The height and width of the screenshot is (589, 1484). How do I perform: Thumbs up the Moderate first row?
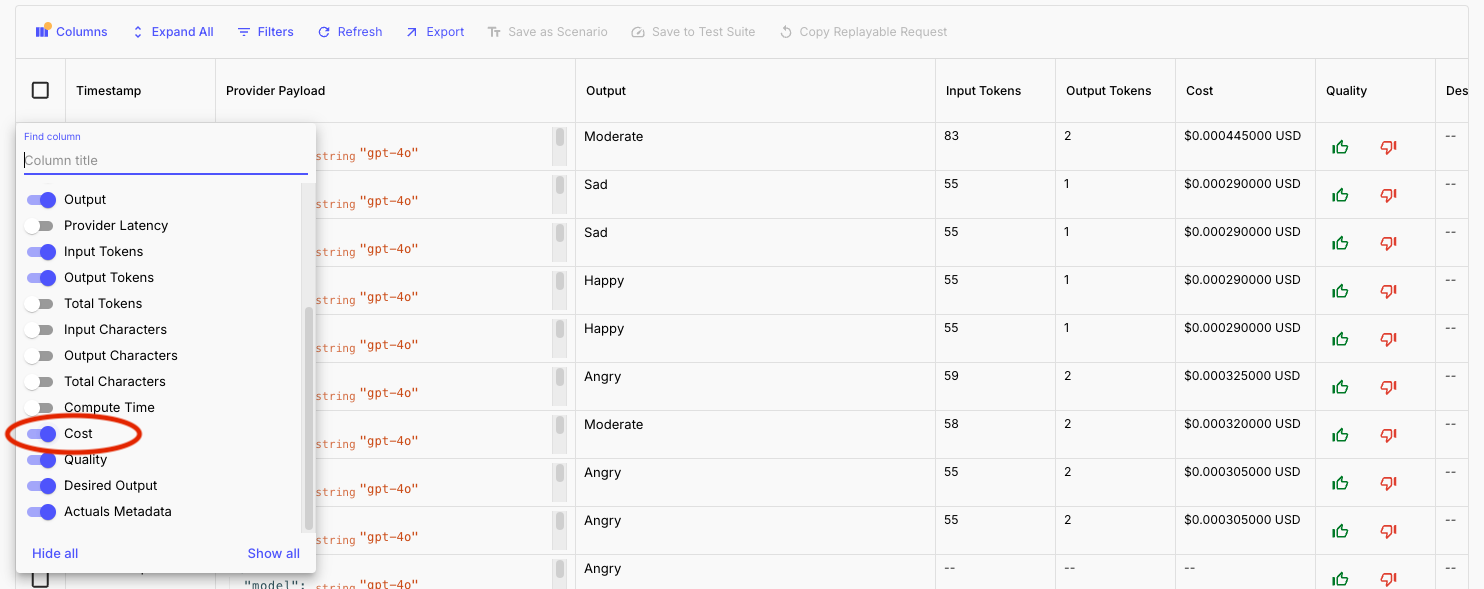click(1340, 147)
